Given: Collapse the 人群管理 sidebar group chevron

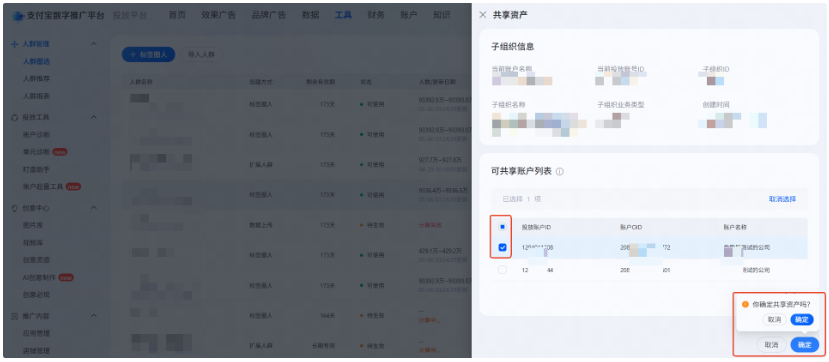Looking at the screenshot, I should (x=94, y=44).
